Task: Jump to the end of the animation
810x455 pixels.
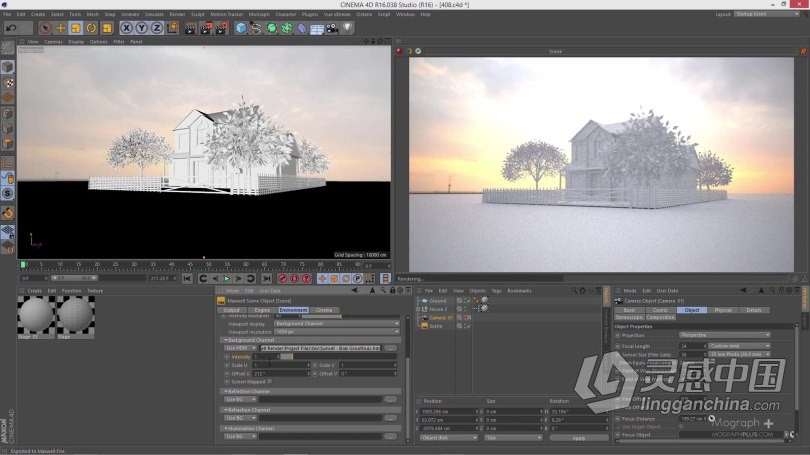Action: point(267,279)
